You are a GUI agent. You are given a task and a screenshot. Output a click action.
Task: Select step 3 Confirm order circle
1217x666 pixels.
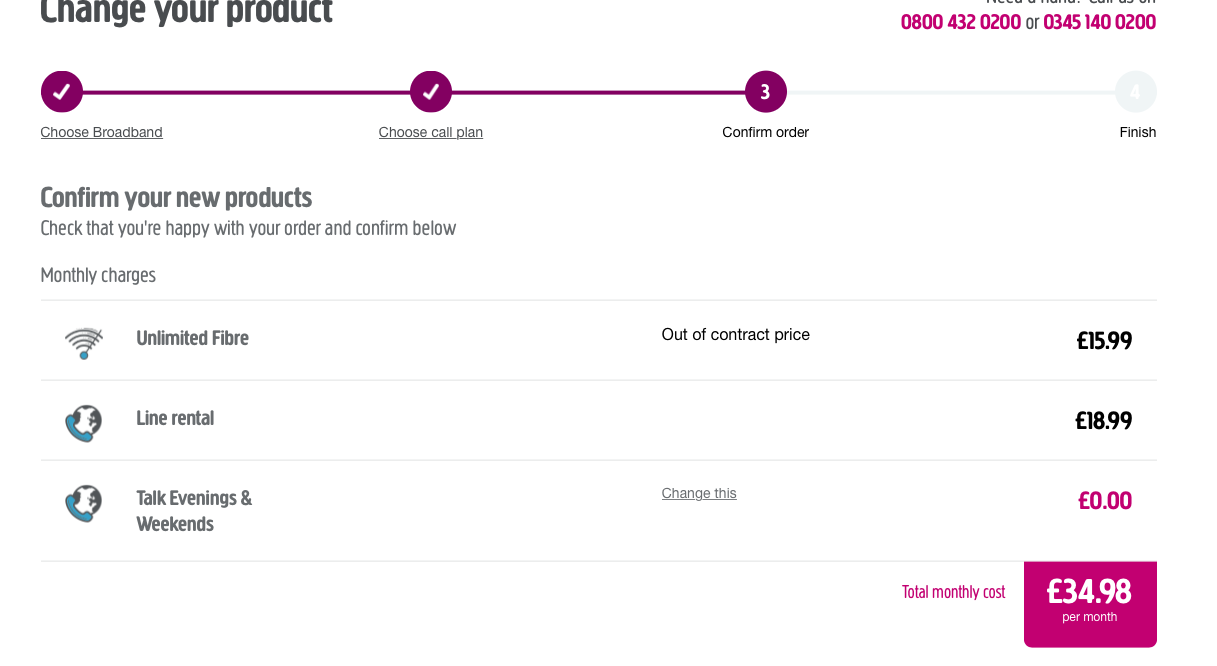tap(765, 91)
